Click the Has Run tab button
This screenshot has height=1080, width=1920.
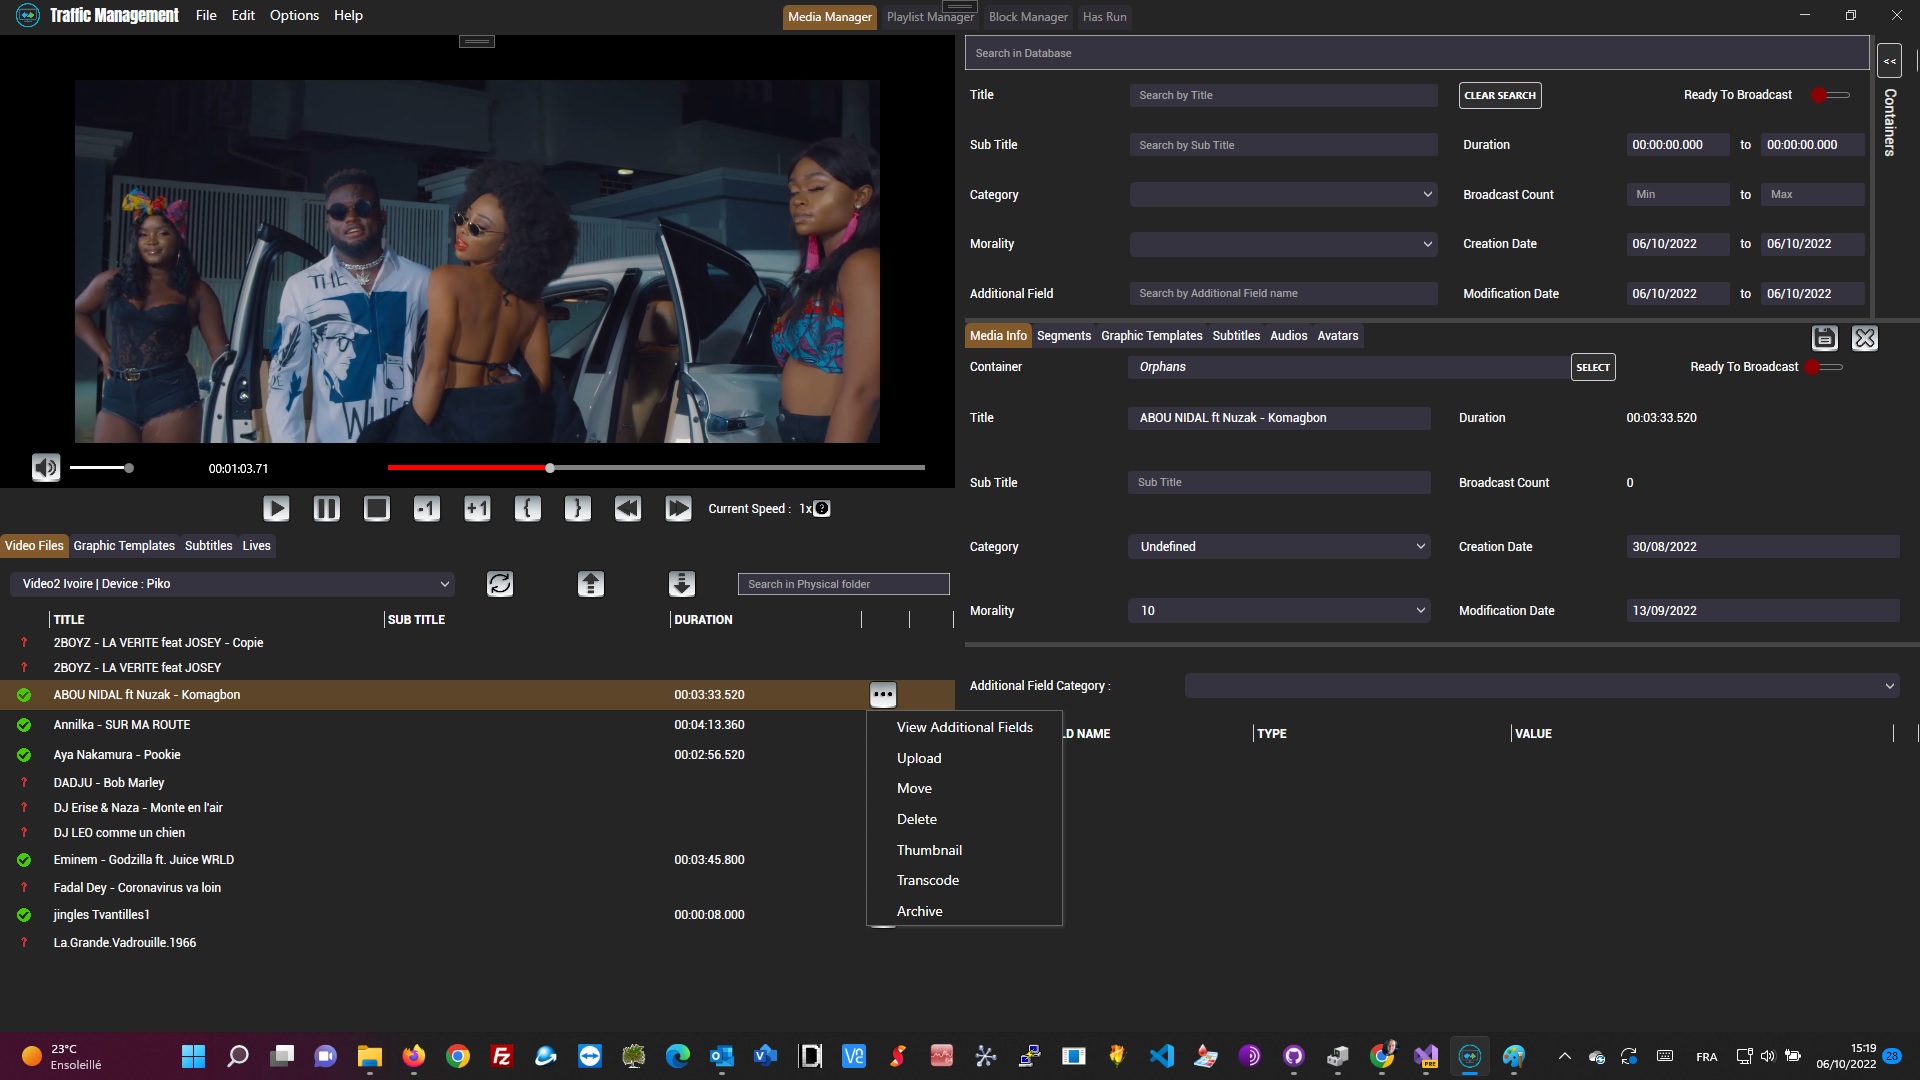click(1104, 17)
